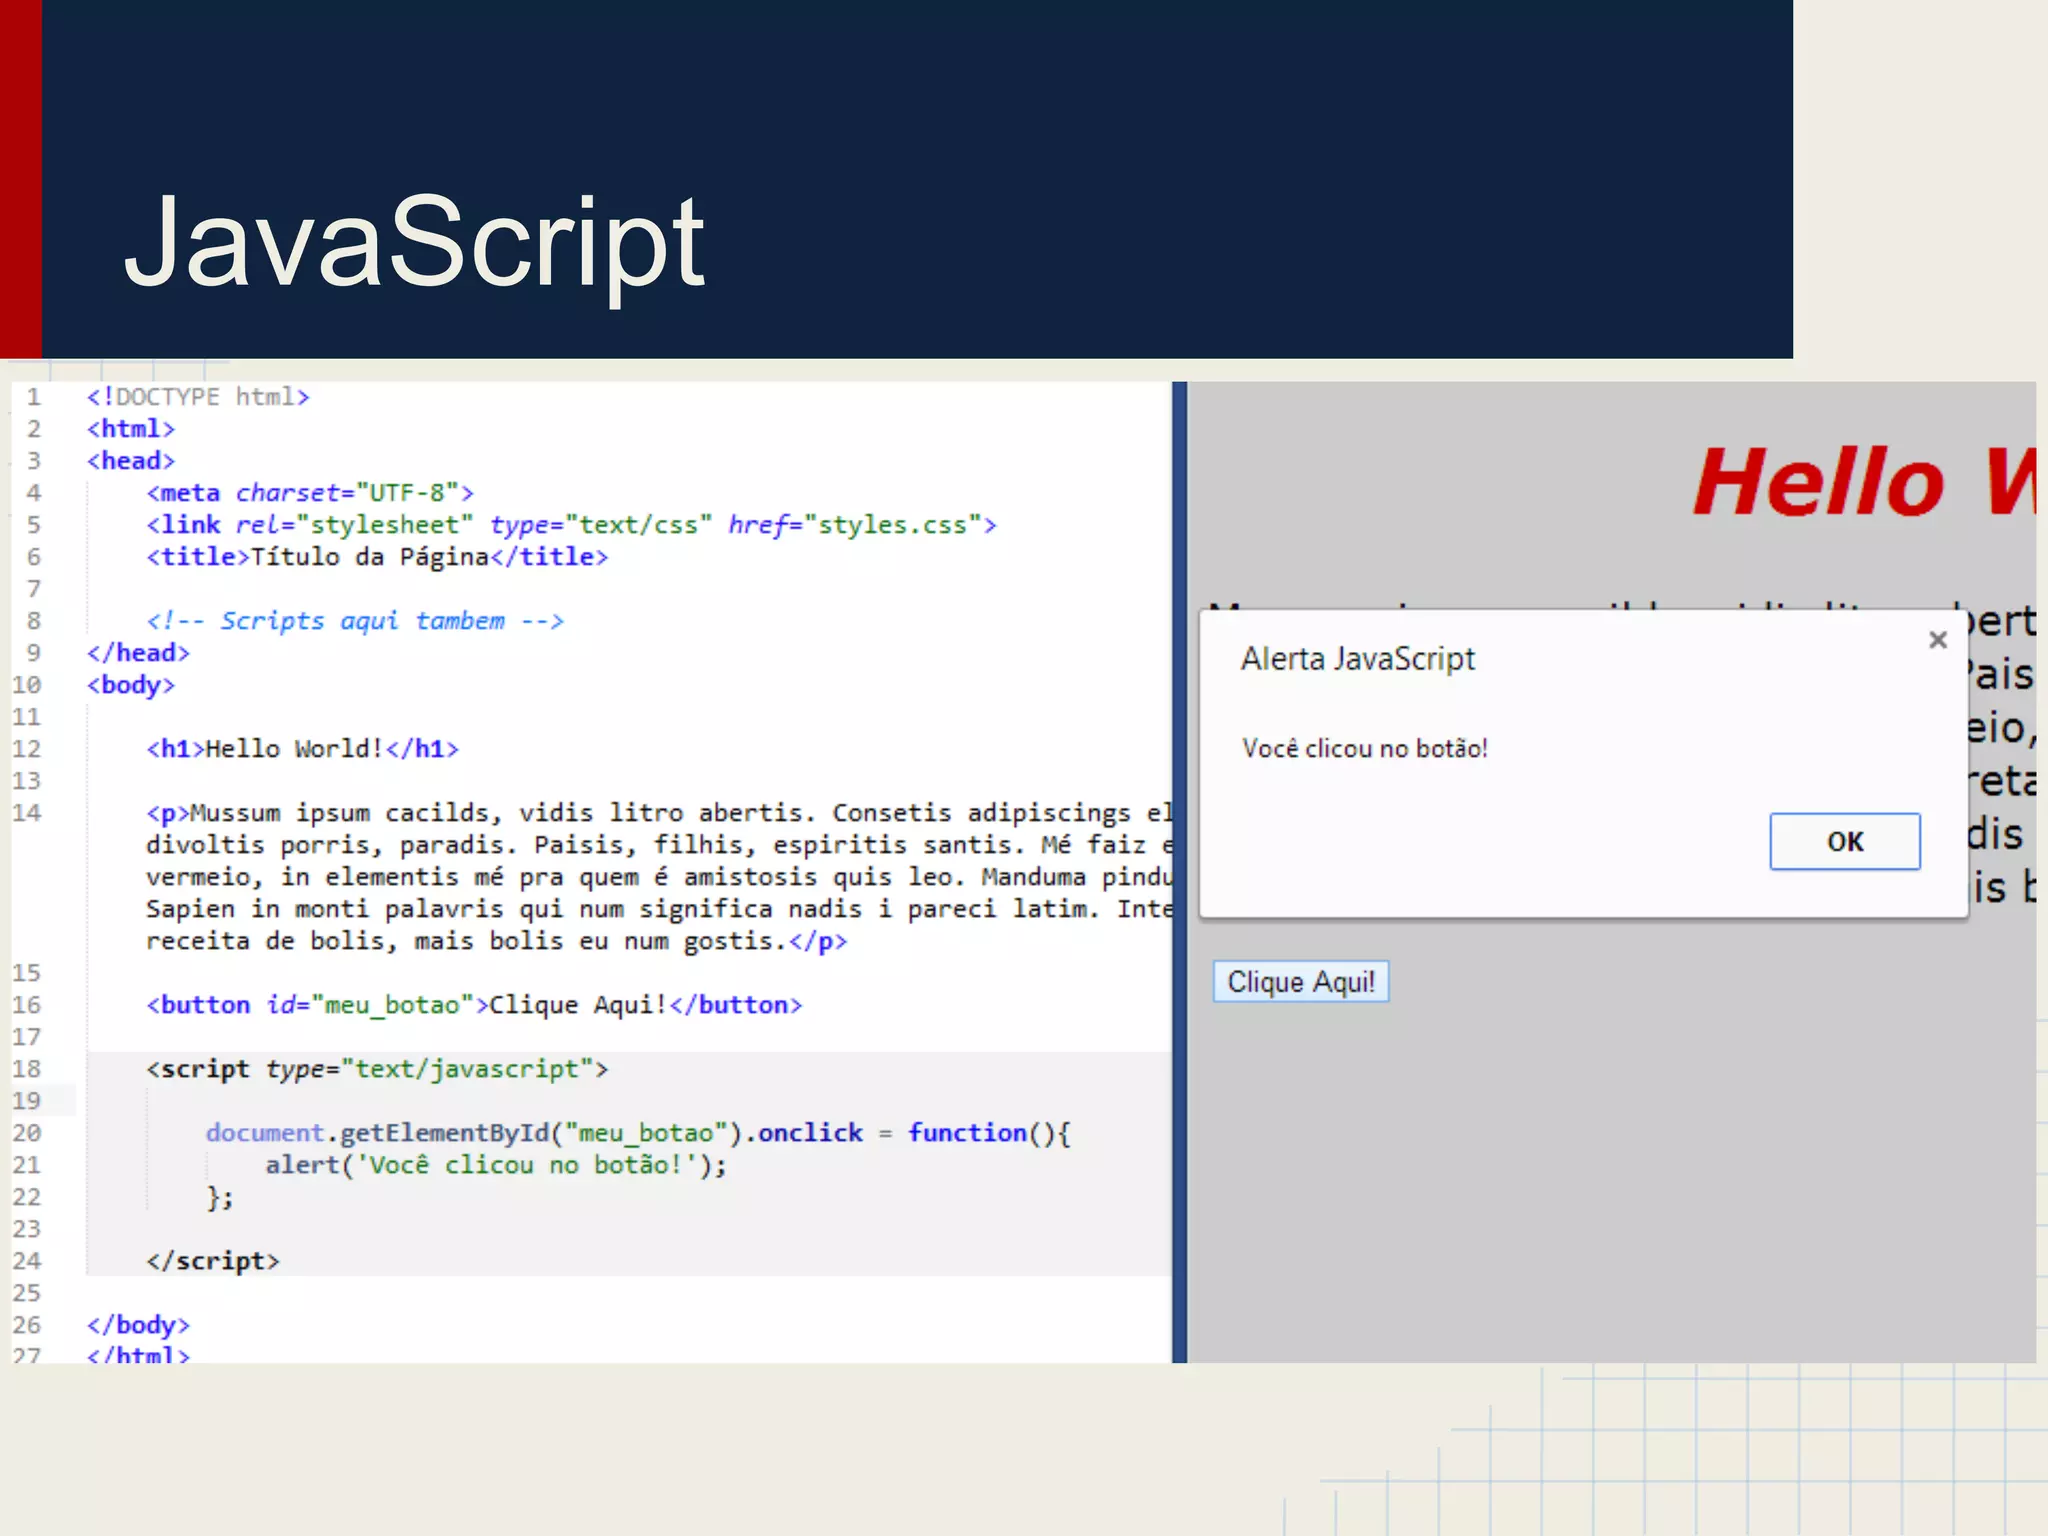Click the meta charset="UTF-8" line
Viewport: 2048px width, 1536px height.
pyautogui.click(x=310, y=493)
